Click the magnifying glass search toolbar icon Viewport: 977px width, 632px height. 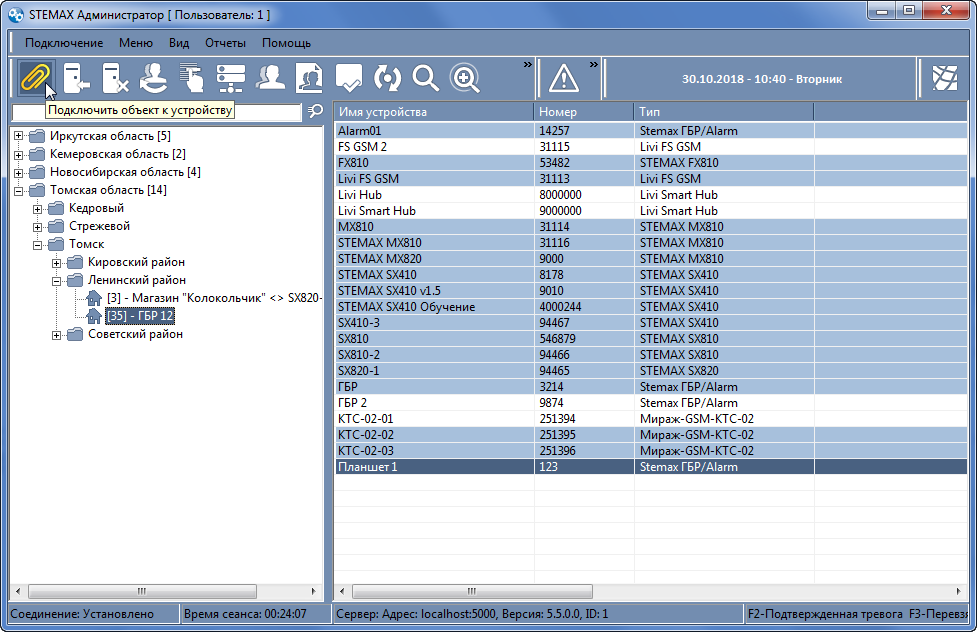point(426,79)
